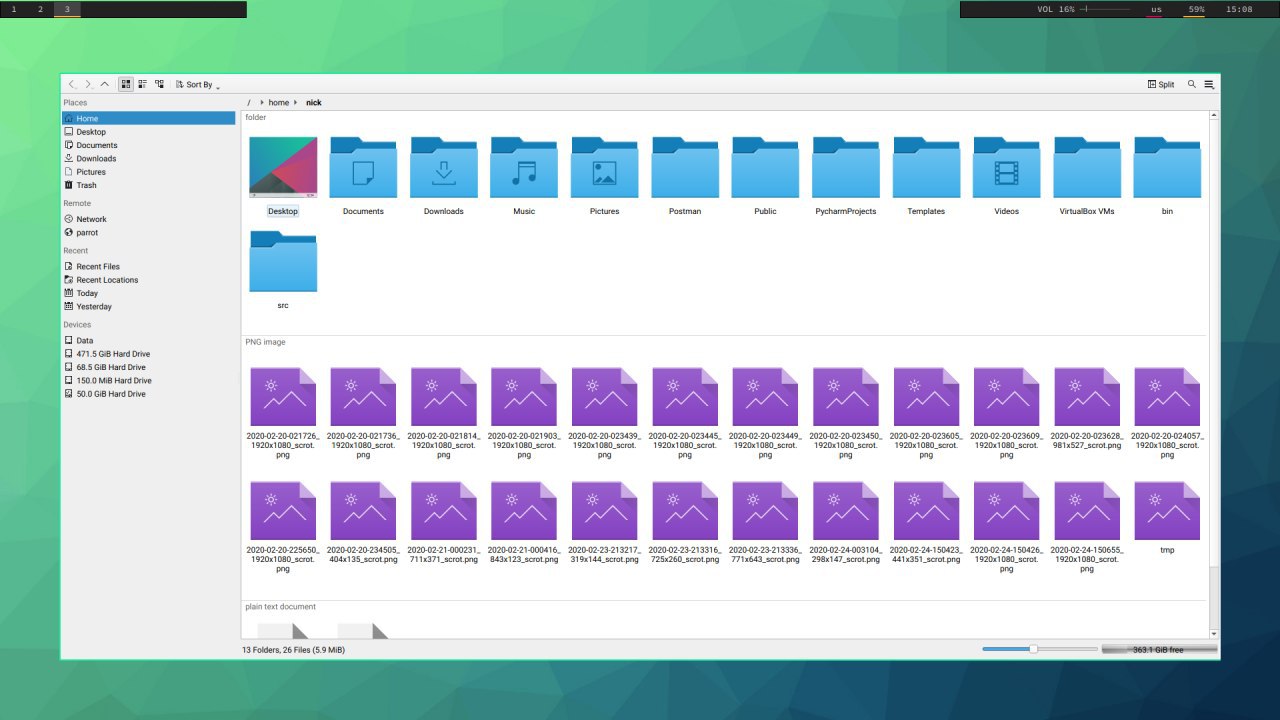Select the PycharmProjects folder icon
Viewport: 1280px width, 720px height.
click(x=846, y=168)
